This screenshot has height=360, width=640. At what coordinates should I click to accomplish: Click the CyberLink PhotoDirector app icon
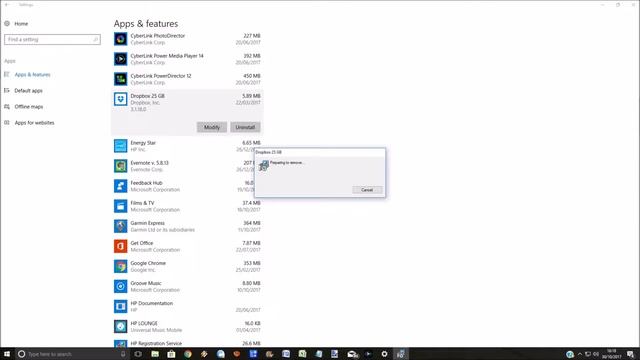click(120, 39)
